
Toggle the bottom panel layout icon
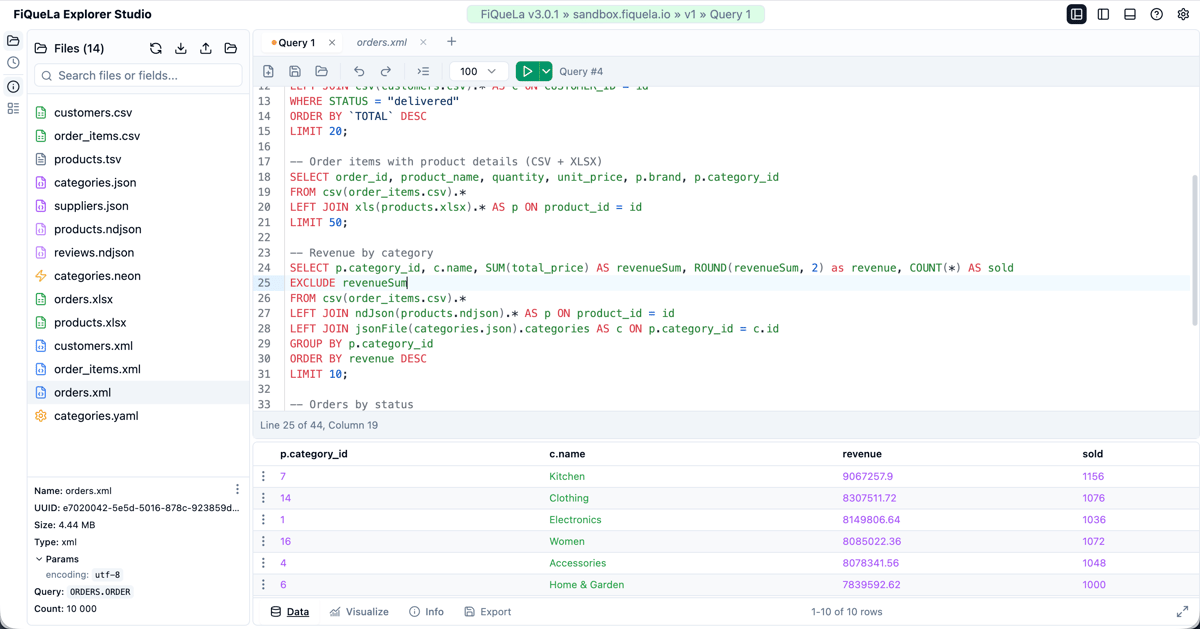tap(1130, 14)
